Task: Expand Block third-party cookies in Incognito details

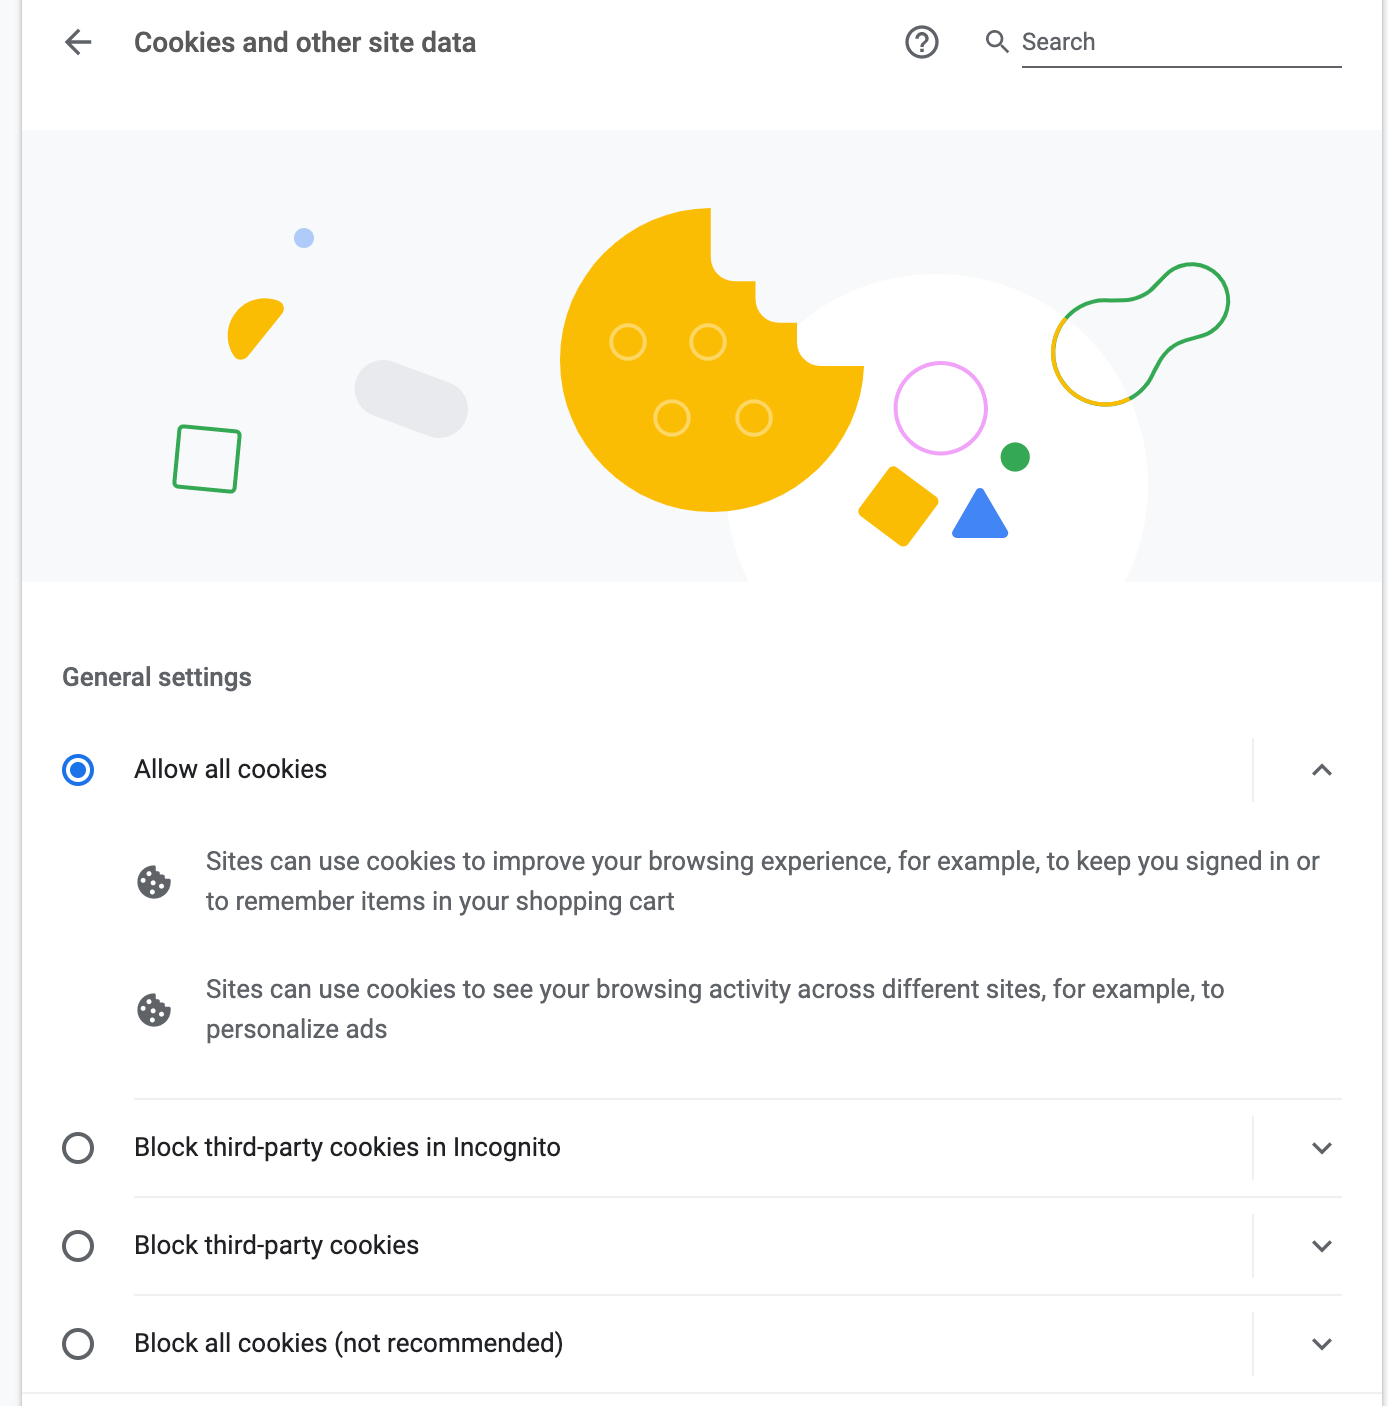Action: tap(1321, 1148)
